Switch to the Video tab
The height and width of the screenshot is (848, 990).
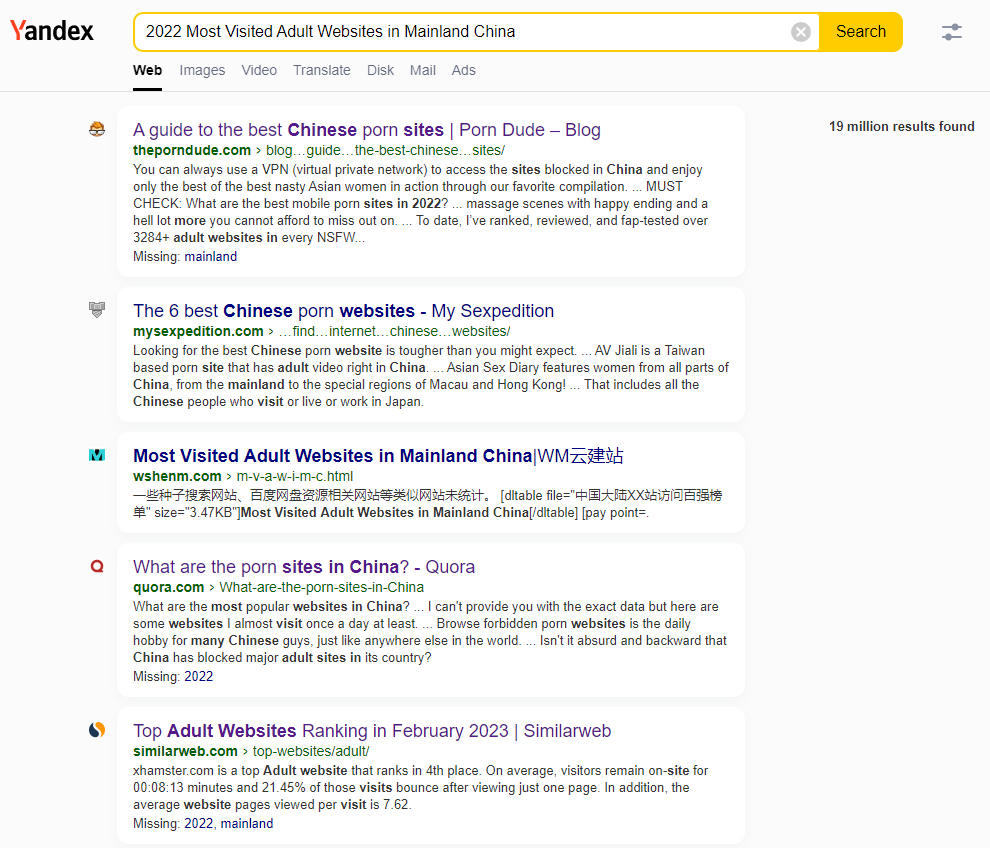[259, 70]
